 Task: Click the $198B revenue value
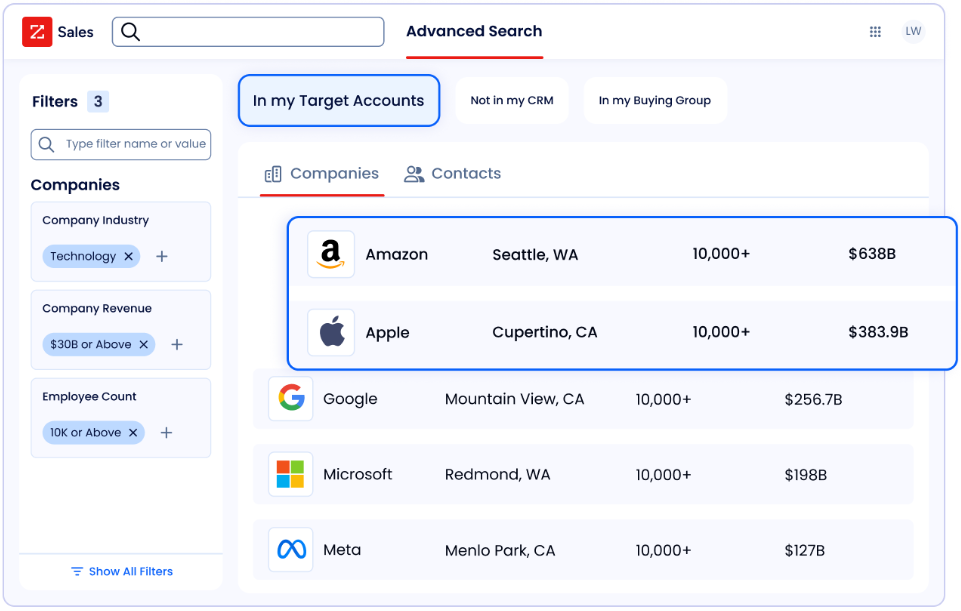click(805, 475)
